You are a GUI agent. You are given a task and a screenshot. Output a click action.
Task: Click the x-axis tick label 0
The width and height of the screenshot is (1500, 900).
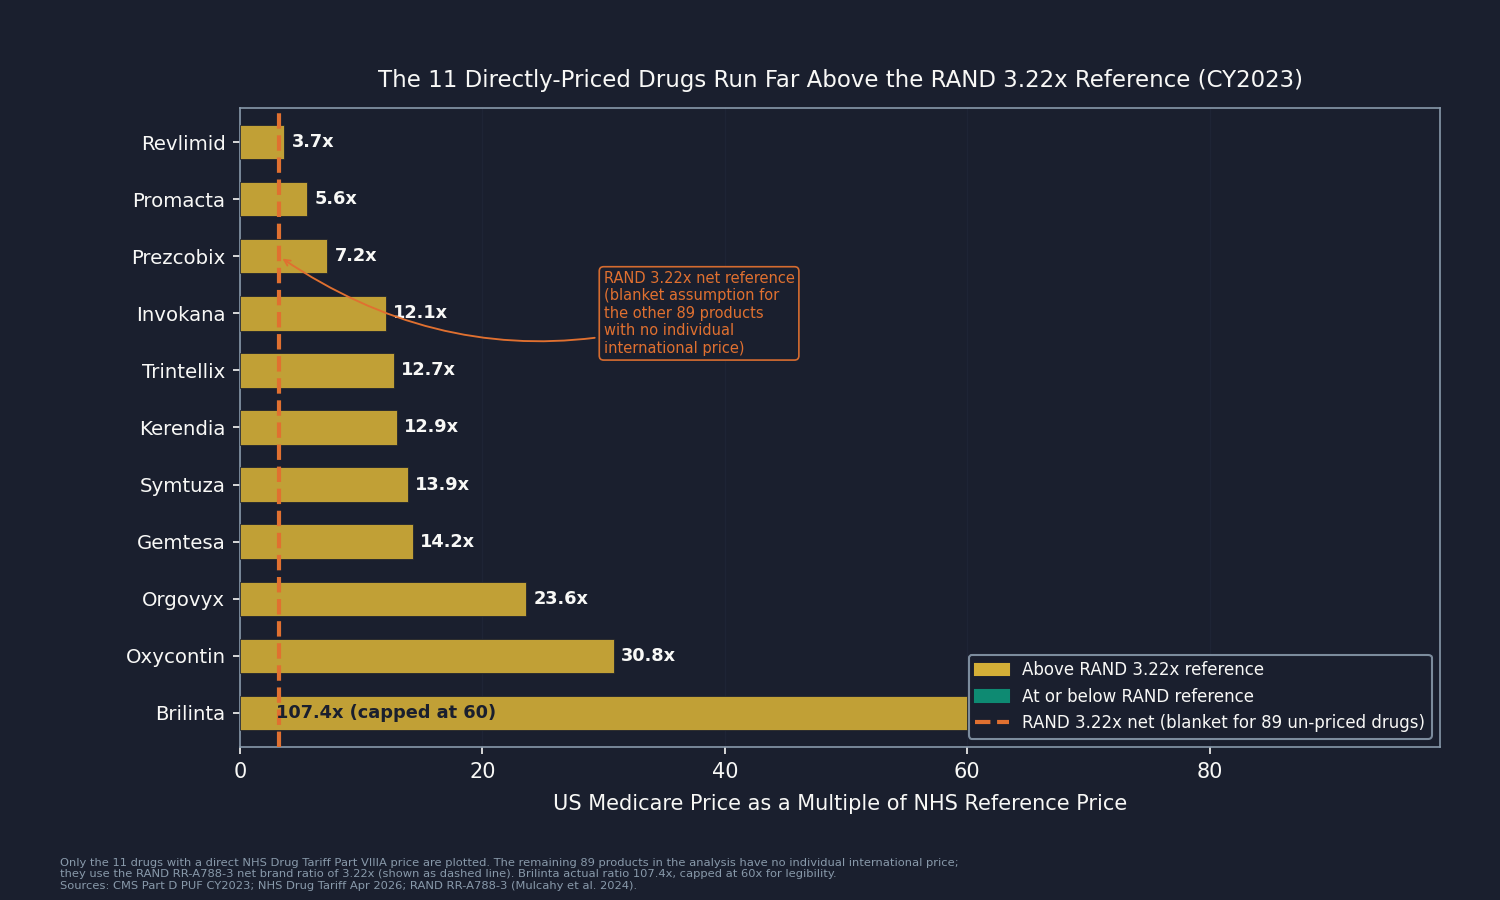click(240, 771)
